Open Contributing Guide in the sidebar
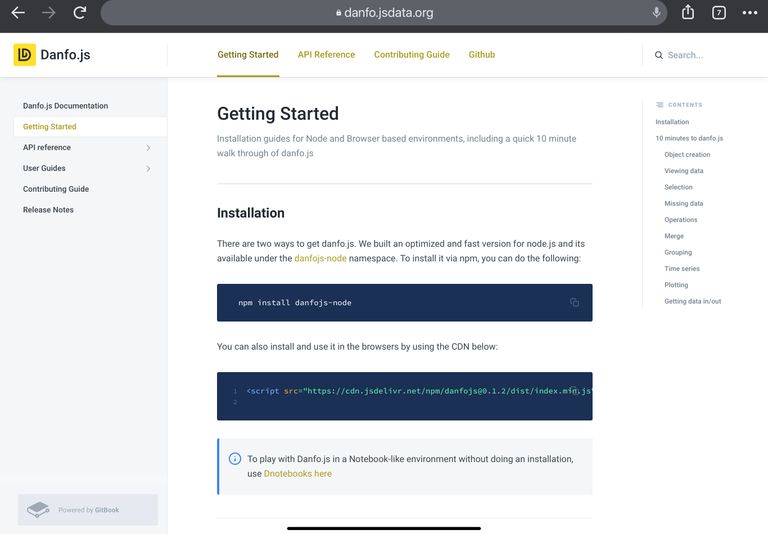Screen dimensions: 768x534 (56, 189)
